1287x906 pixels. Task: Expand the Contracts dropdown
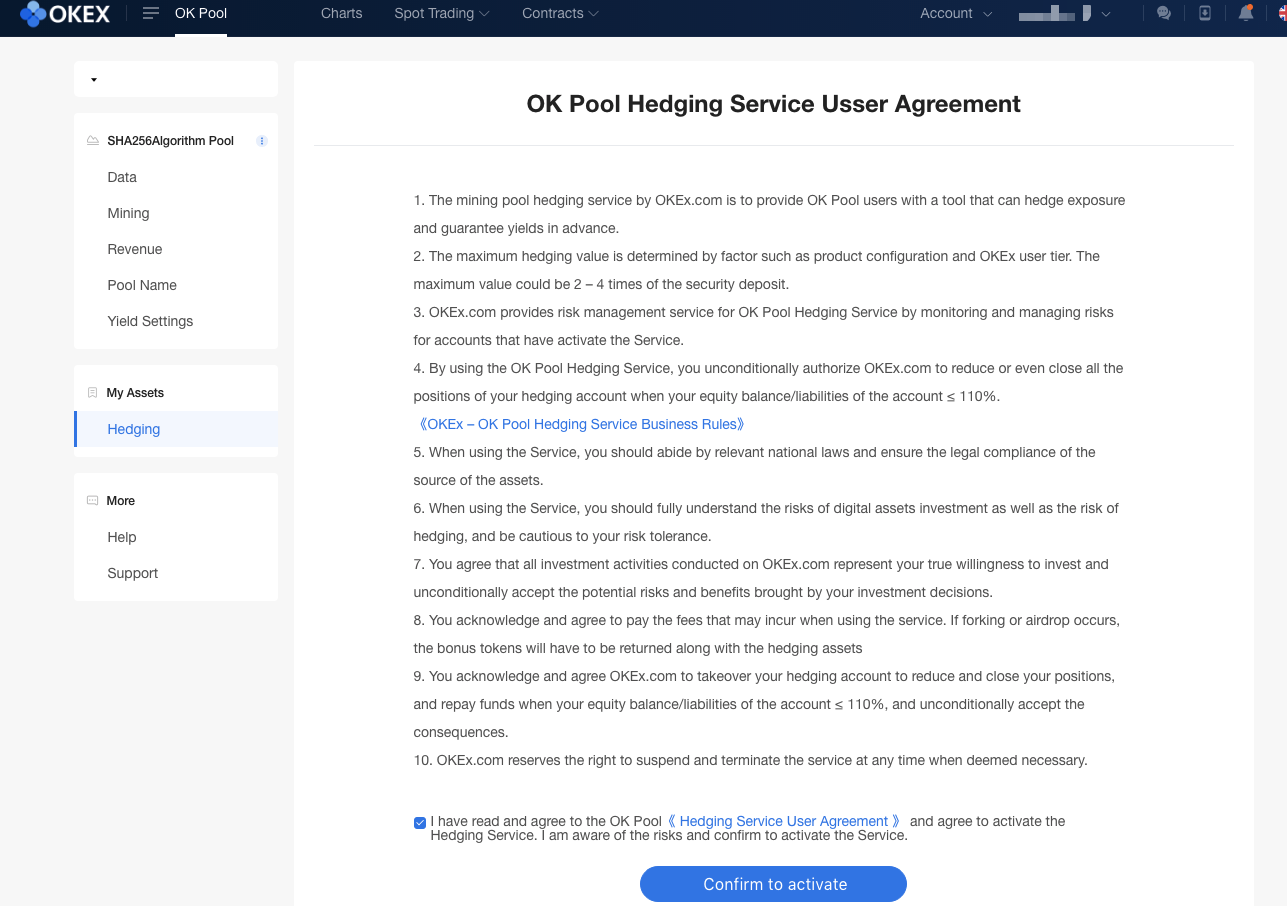(x=560, y=14)
